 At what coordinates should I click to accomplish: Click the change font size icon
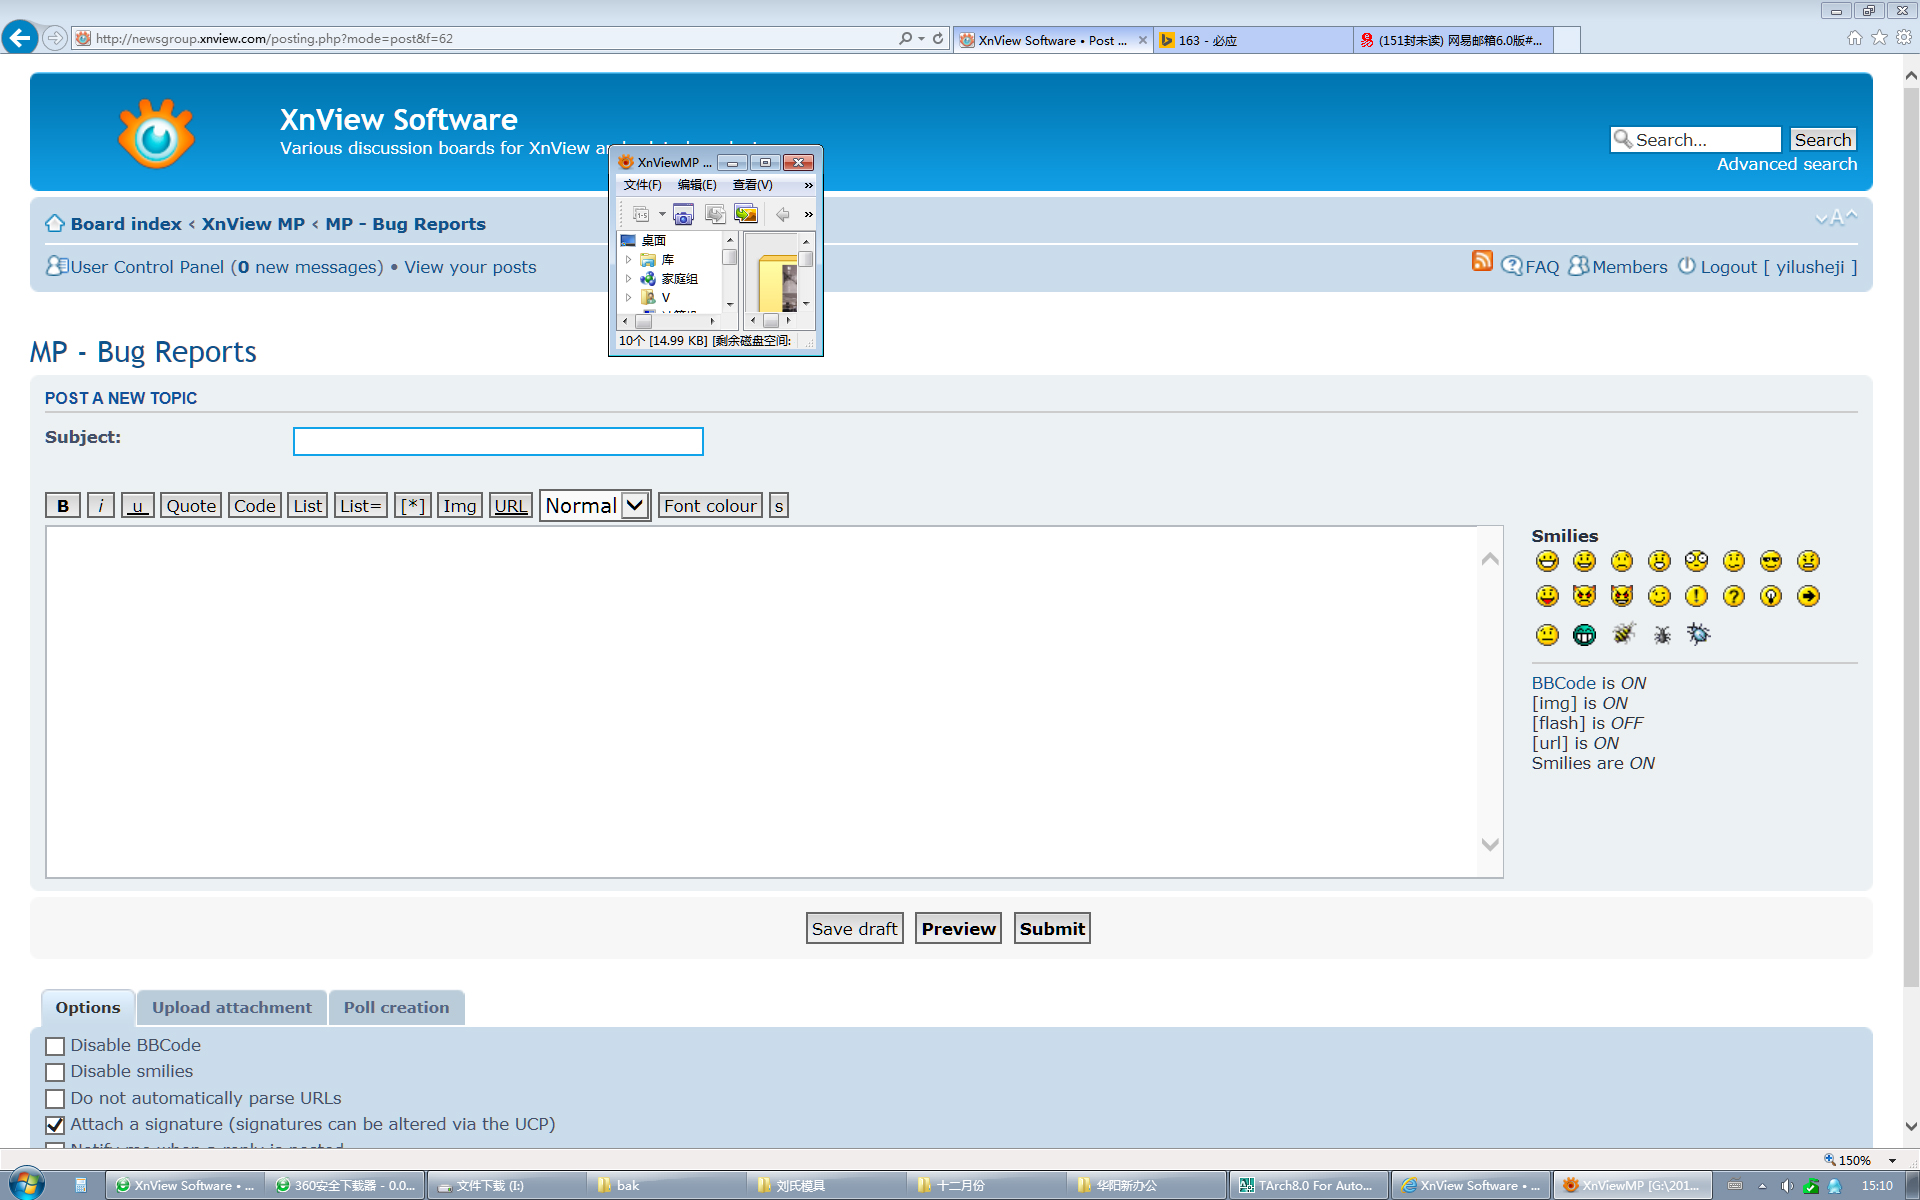1836,218
